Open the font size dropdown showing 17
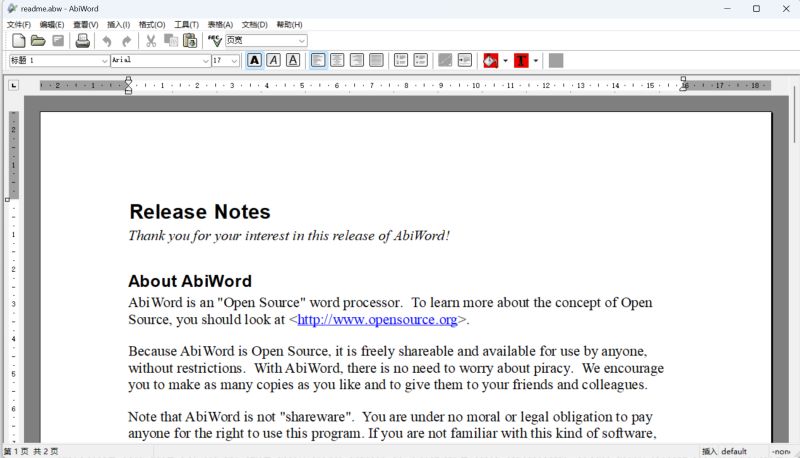The image size is (800, 458). 226,61
